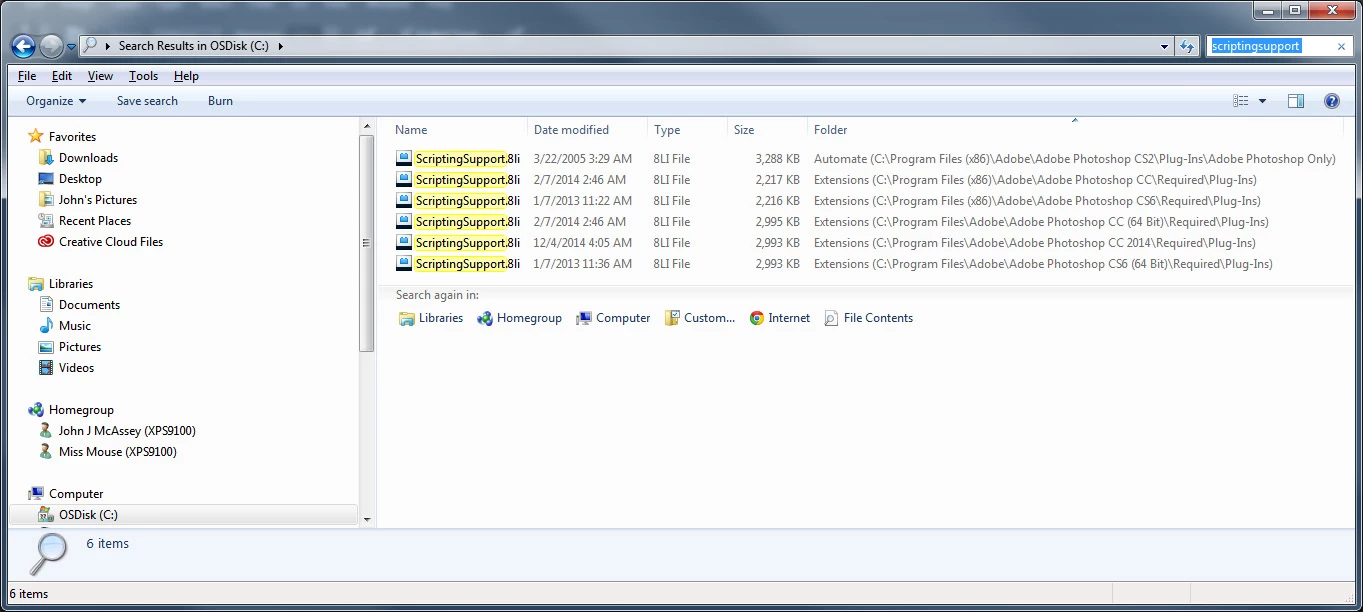The height and width of the screenshot is (612, 1363).
Task: Open the Tools menu
Action: [143, 76]
